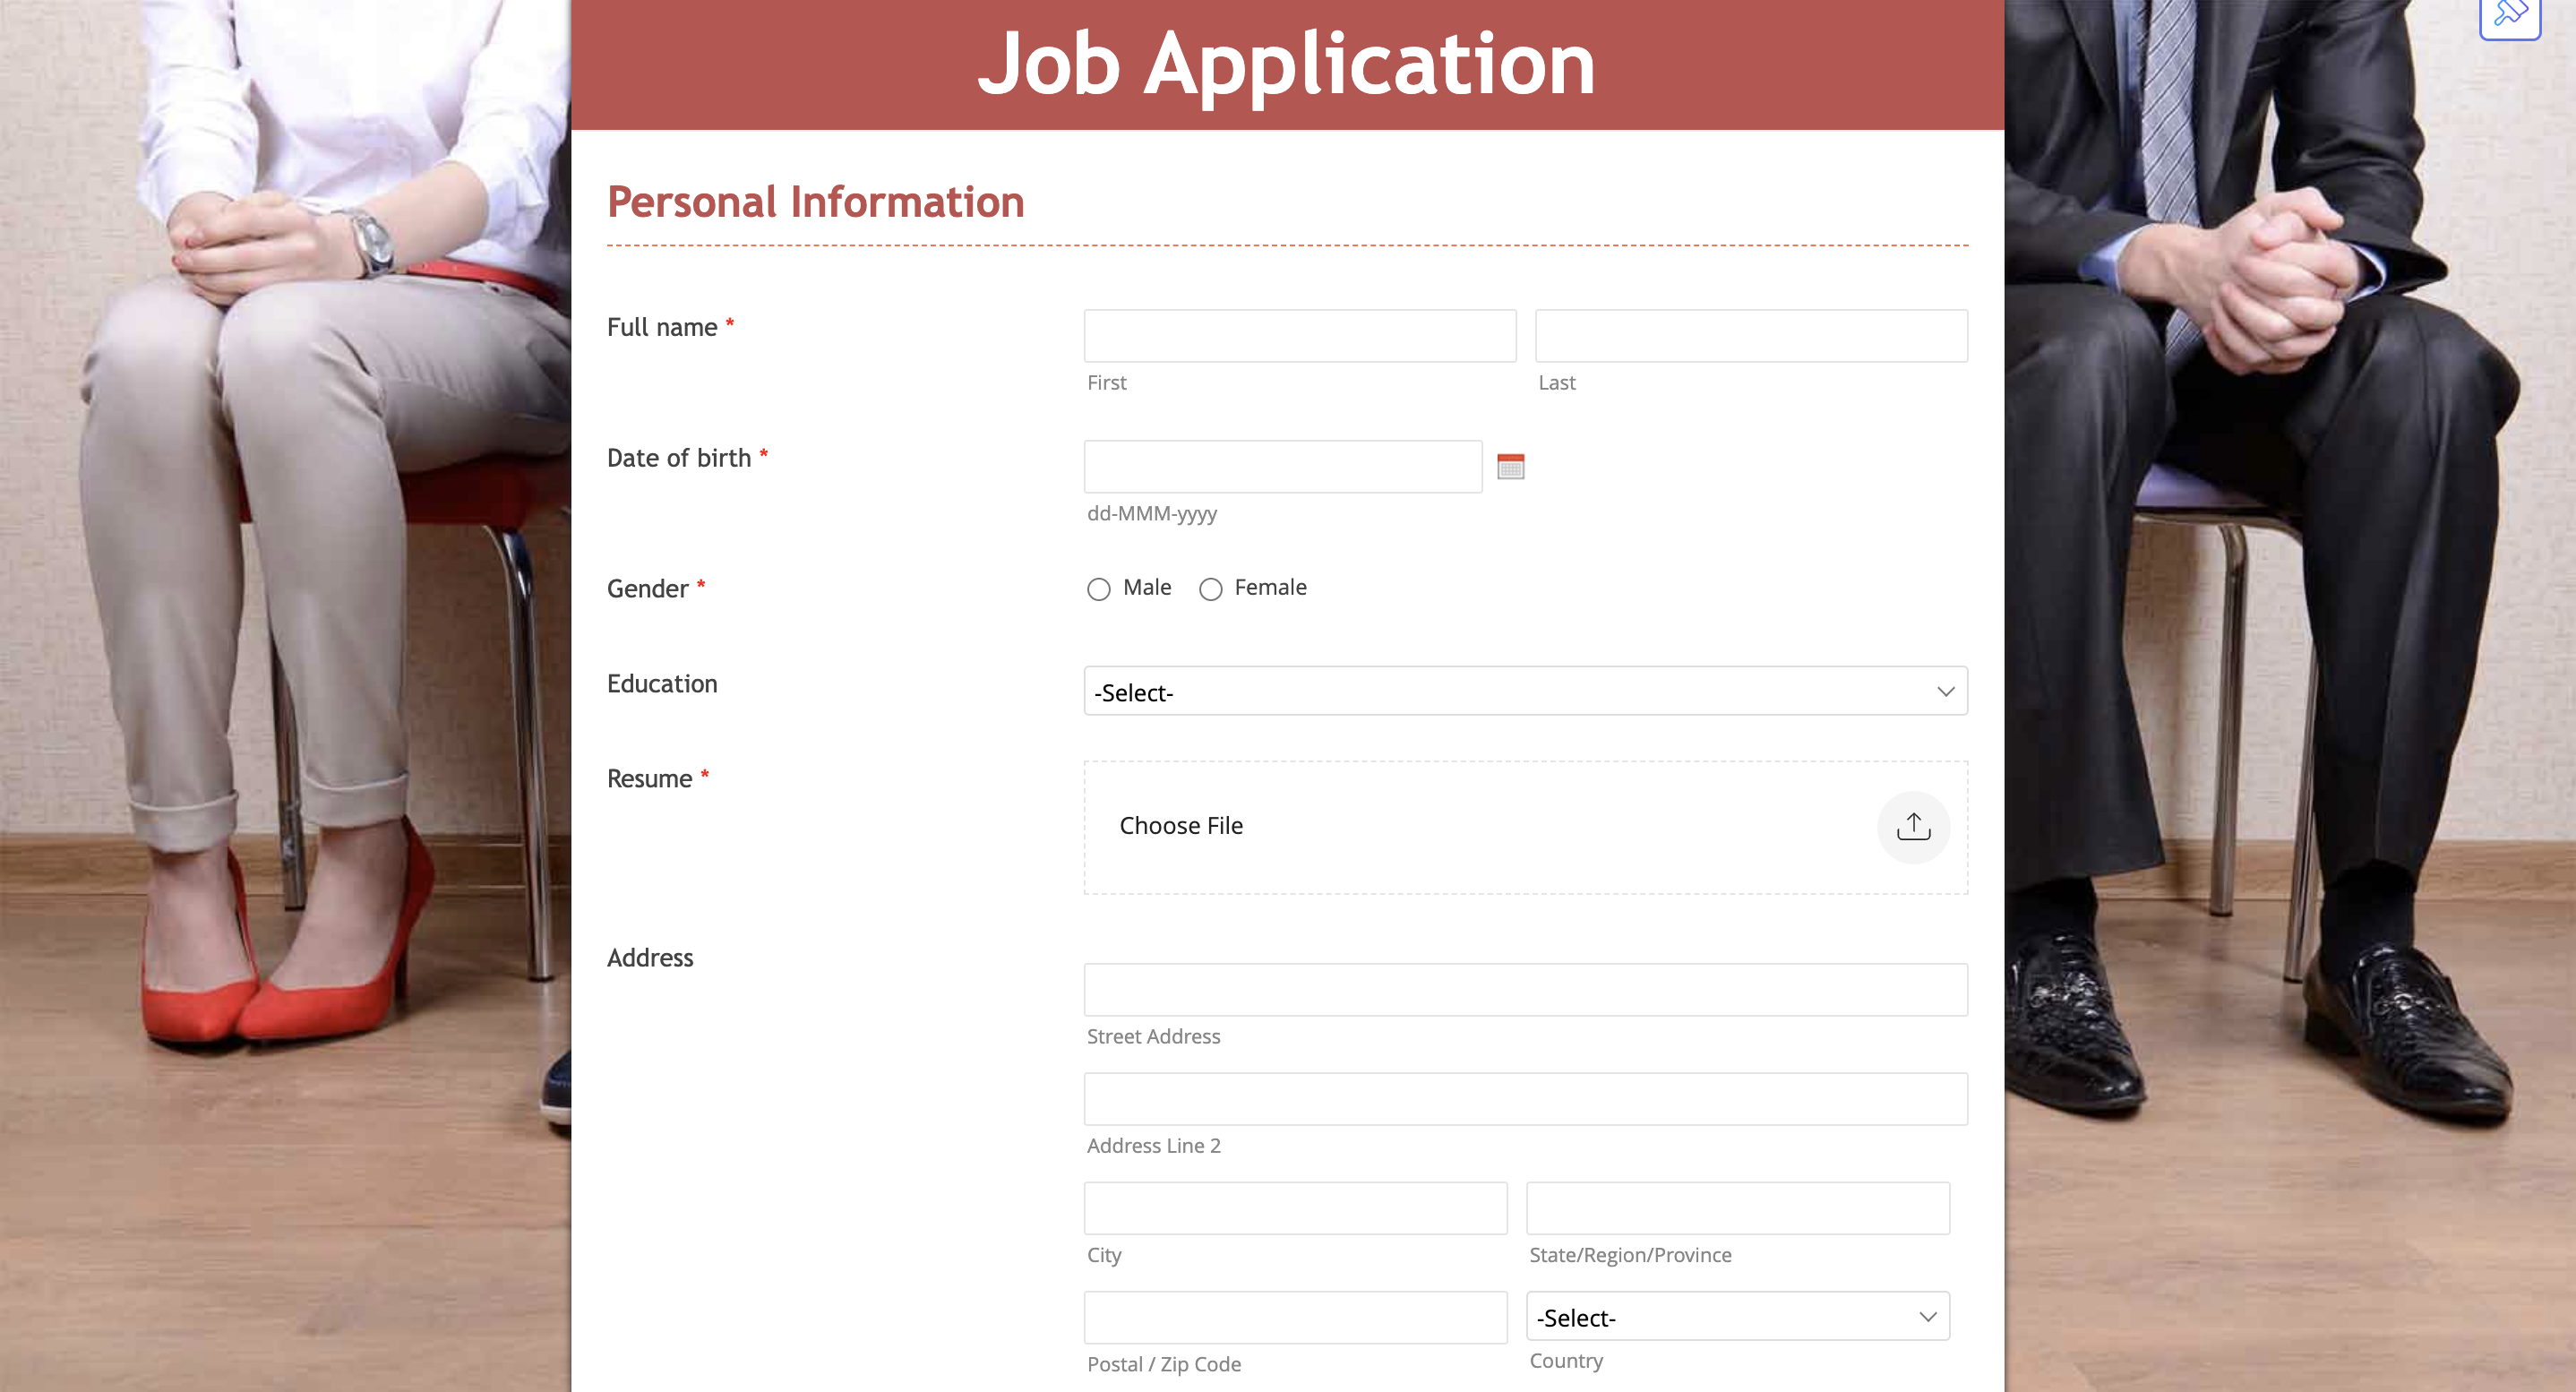Open the Education level selector

(x=1525, y=692)
